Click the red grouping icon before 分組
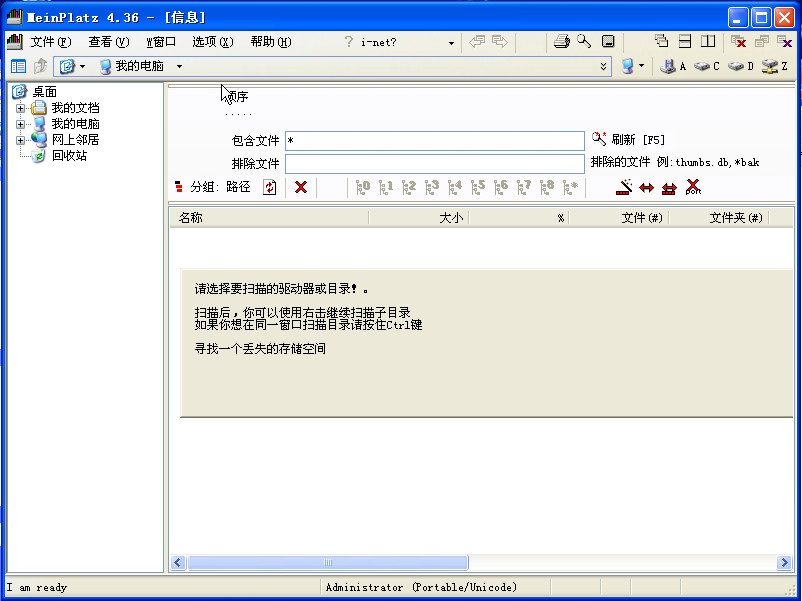The image size is (802, 601). click(179, 187)
